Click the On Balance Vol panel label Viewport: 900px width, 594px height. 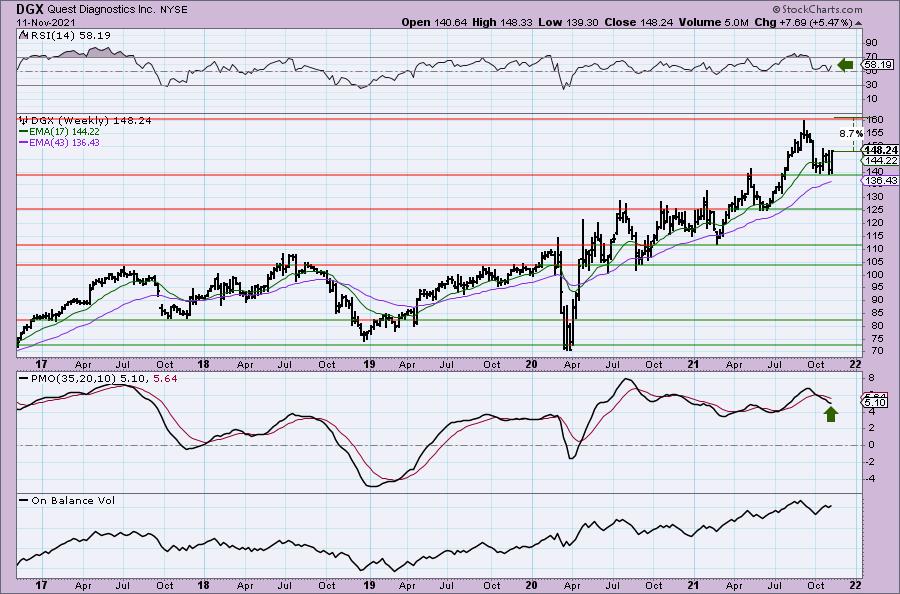click(x=73, y=500)
